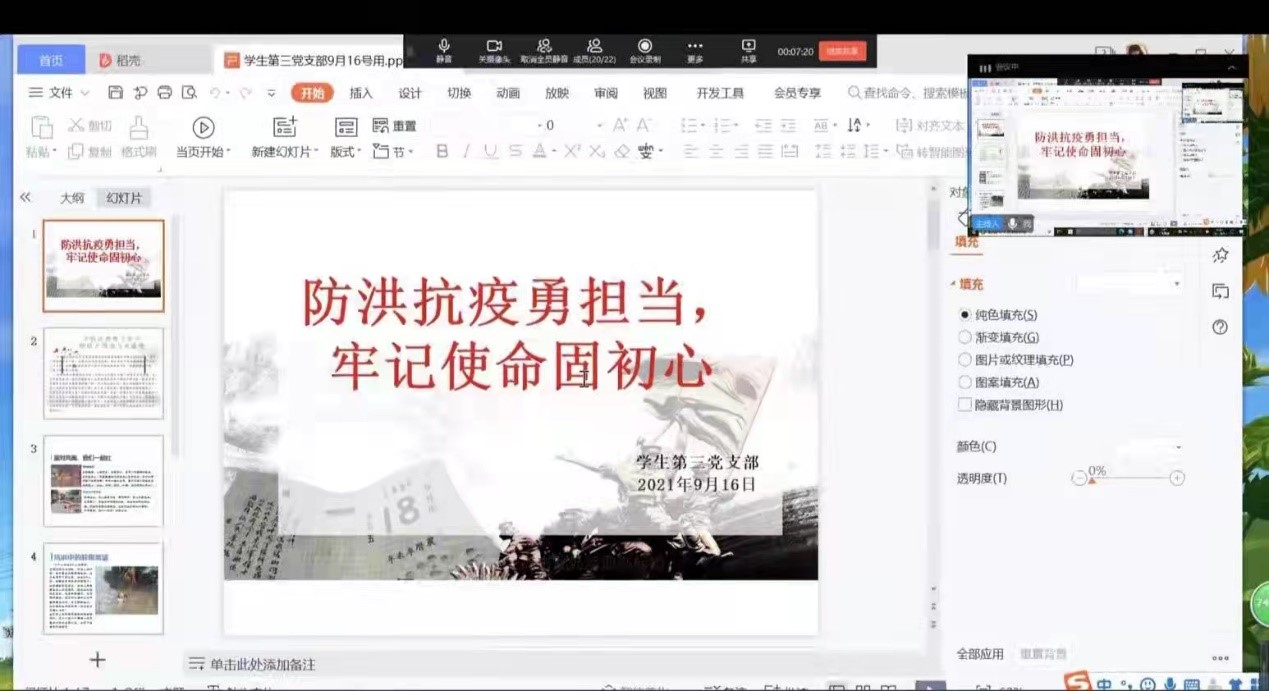Click the transparency slider handle
The width and height of the screenshot is (1269, 691).
pyautogui.click(x=1092, y=480)
